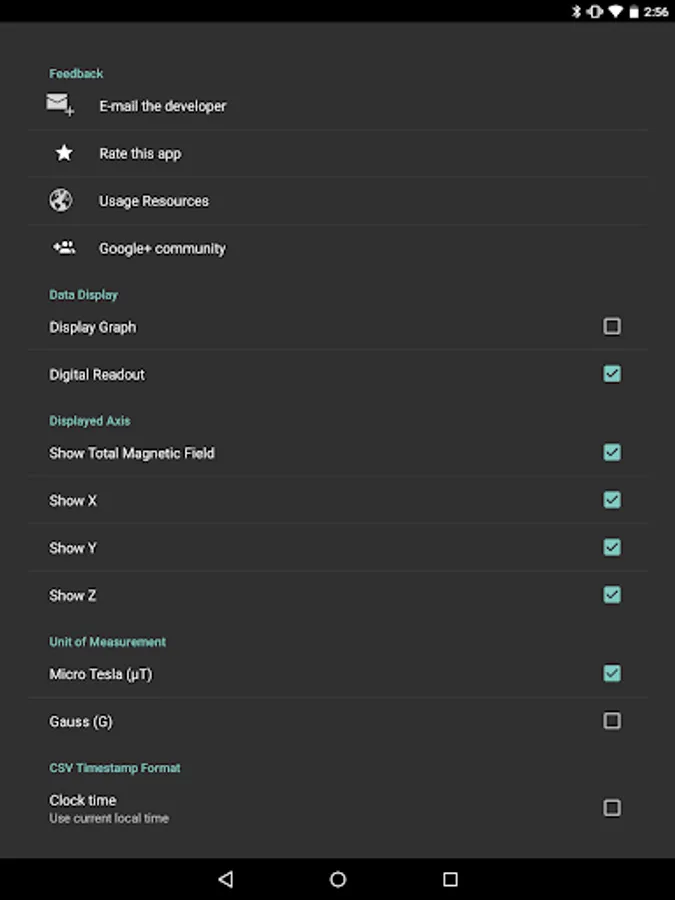Screen dimensions: 675x900
Task: Uncheck the Micro Tesla (µT) checkbox
Action: [612, 673]
